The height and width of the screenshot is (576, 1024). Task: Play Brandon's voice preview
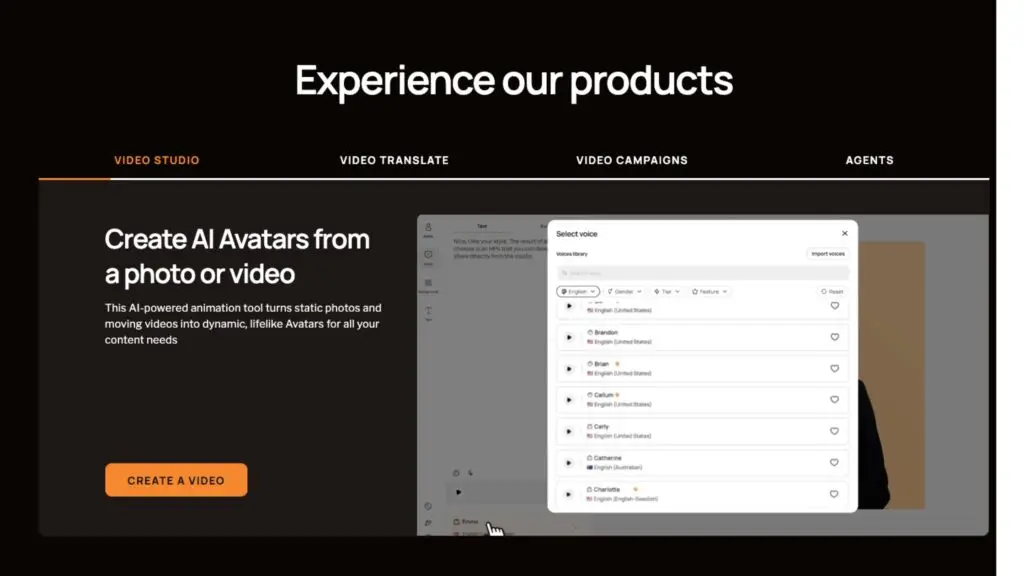click(x=568, y=337)
